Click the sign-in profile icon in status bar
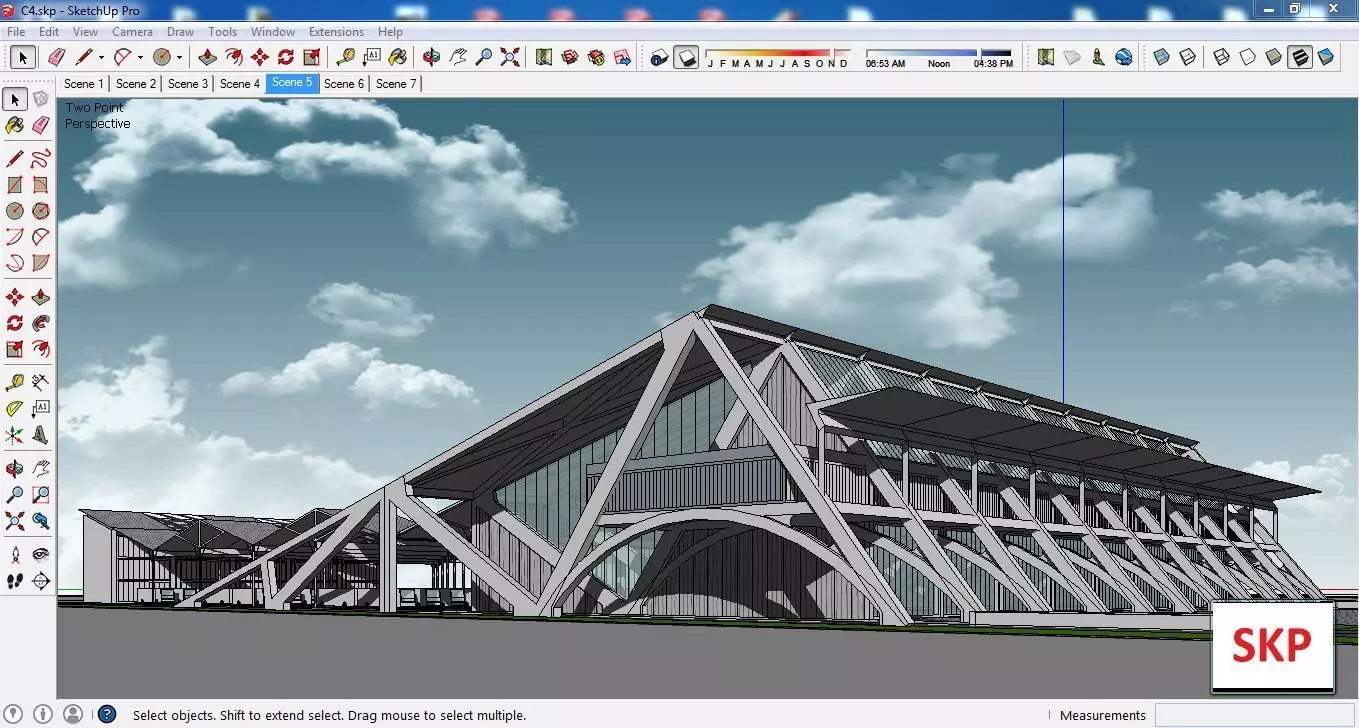Screen dimensions: 1359x728 (72, 714)
